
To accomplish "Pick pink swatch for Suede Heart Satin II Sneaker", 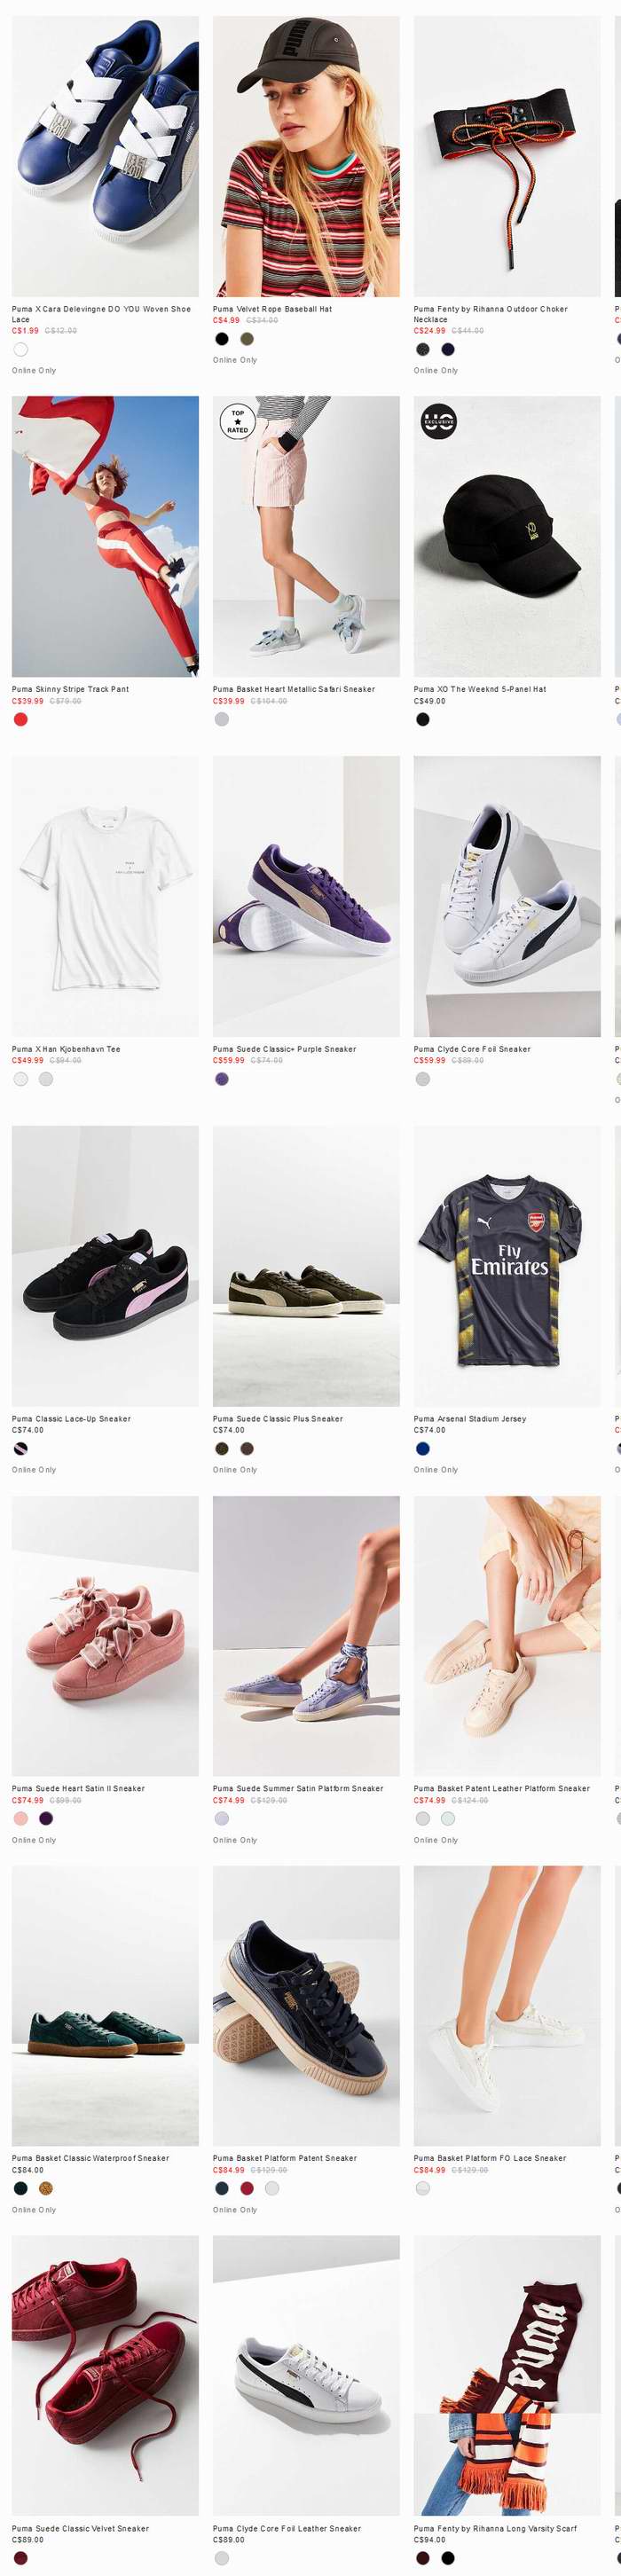I will coord(21,1818).
